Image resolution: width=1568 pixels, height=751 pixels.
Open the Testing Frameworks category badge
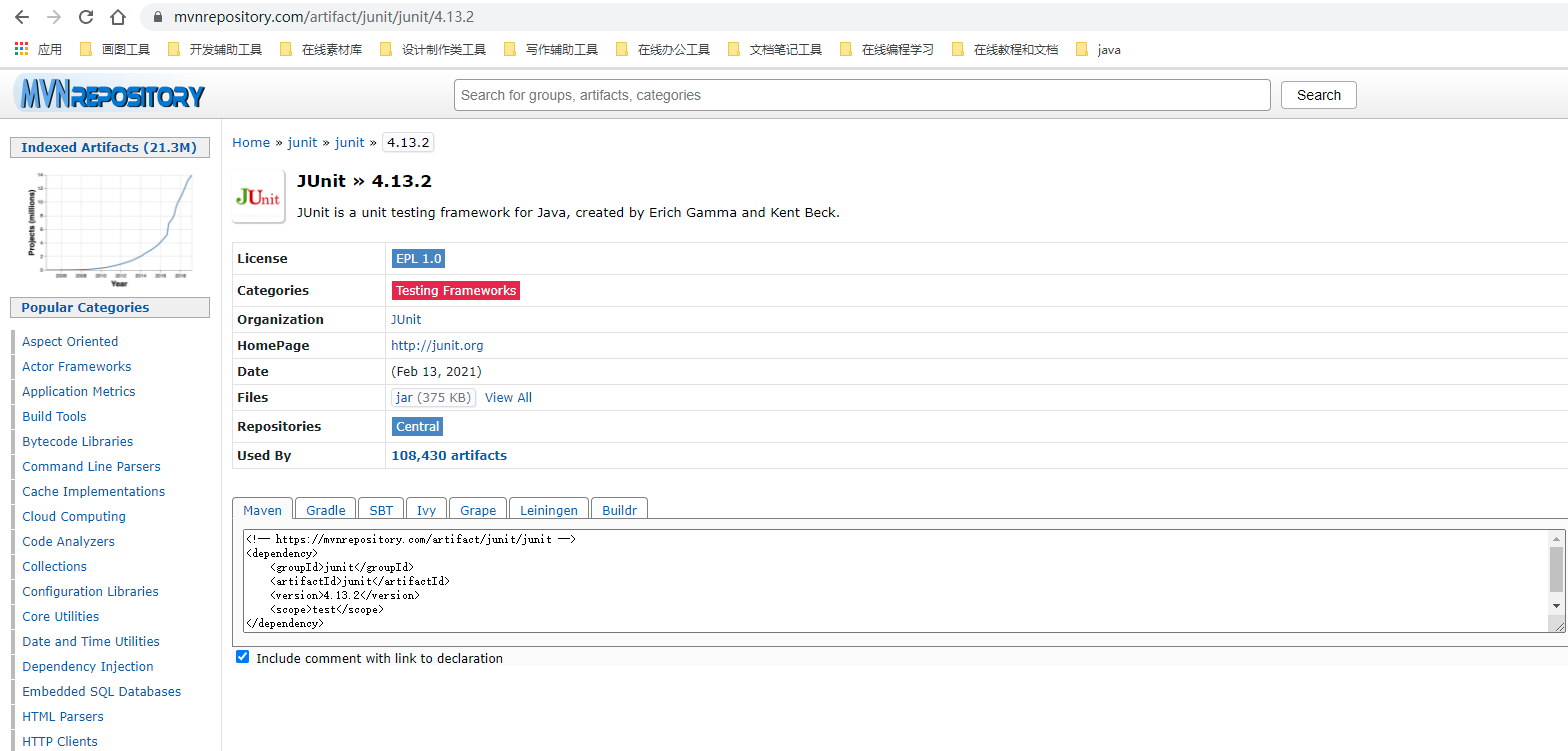tap(456, 290)
